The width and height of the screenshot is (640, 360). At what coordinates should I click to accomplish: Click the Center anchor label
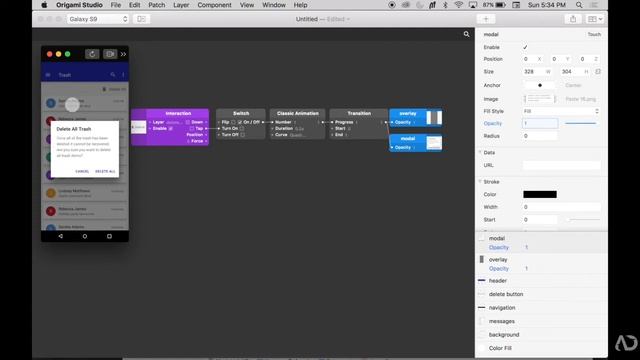pos(573,85)
